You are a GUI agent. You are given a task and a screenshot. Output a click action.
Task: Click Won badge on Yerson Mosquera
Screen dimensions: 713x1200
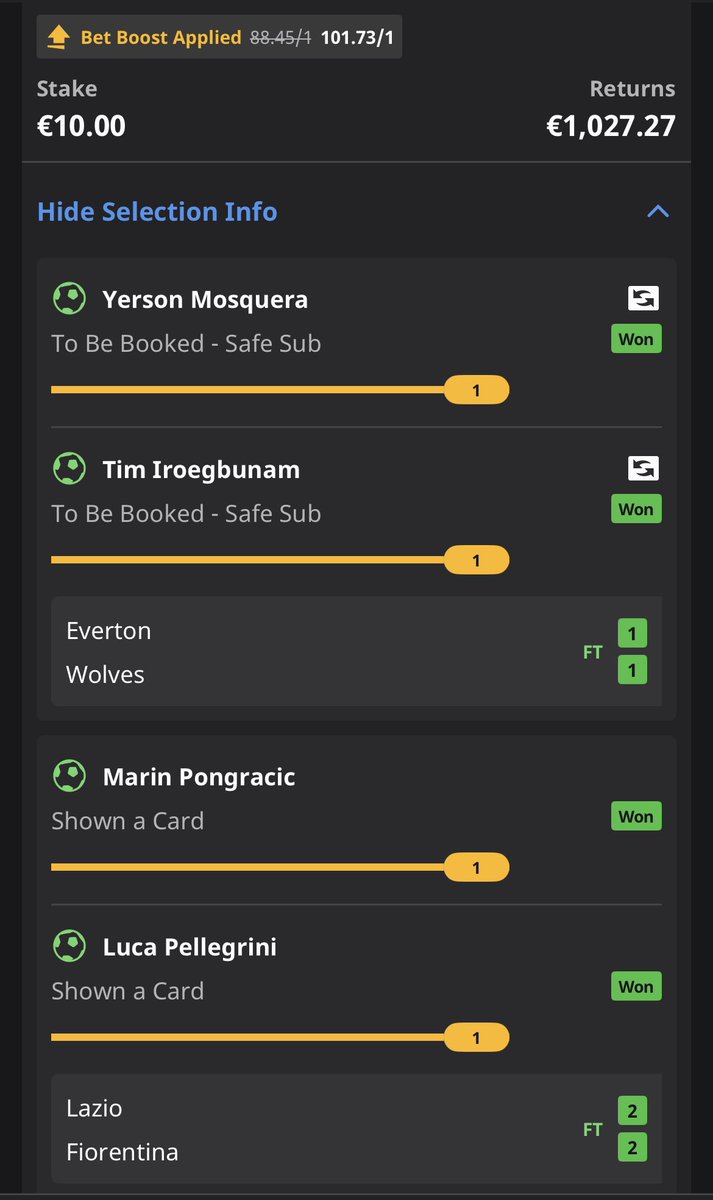(636, 339)
